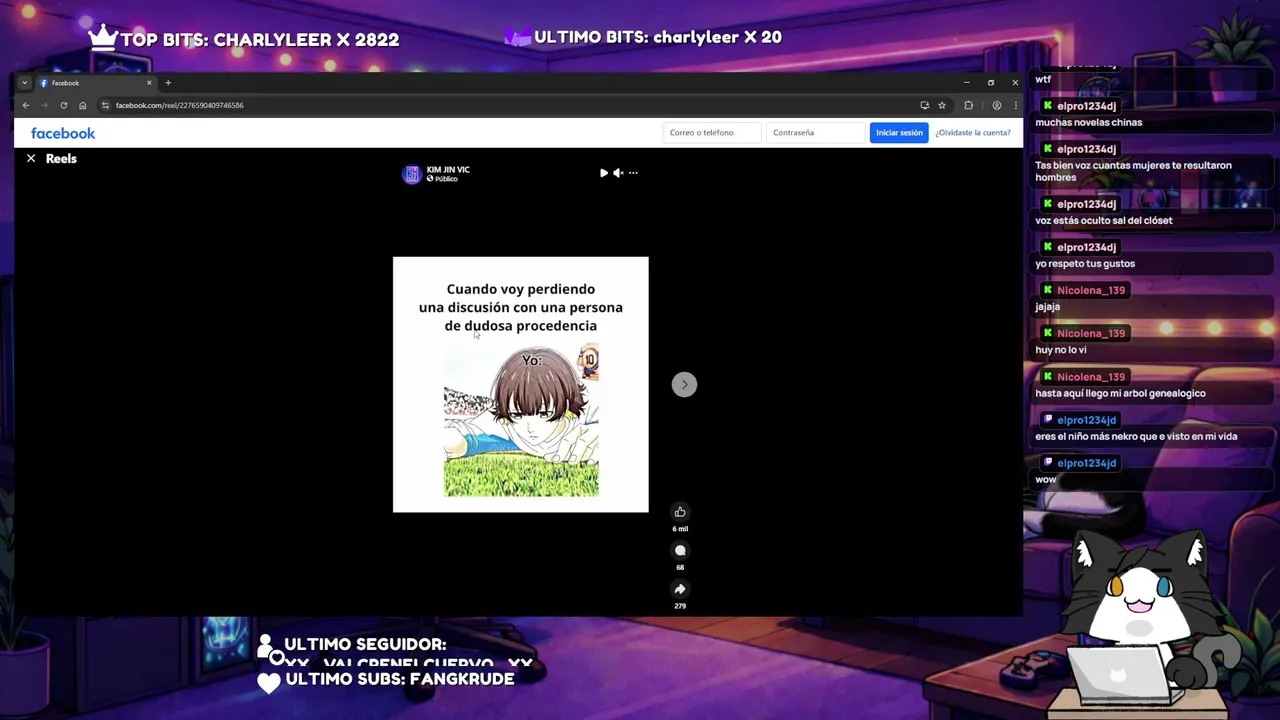This screenshot has width=1280, height=720.
Task: View site information icon in address bar
Action: pos(105,105)
